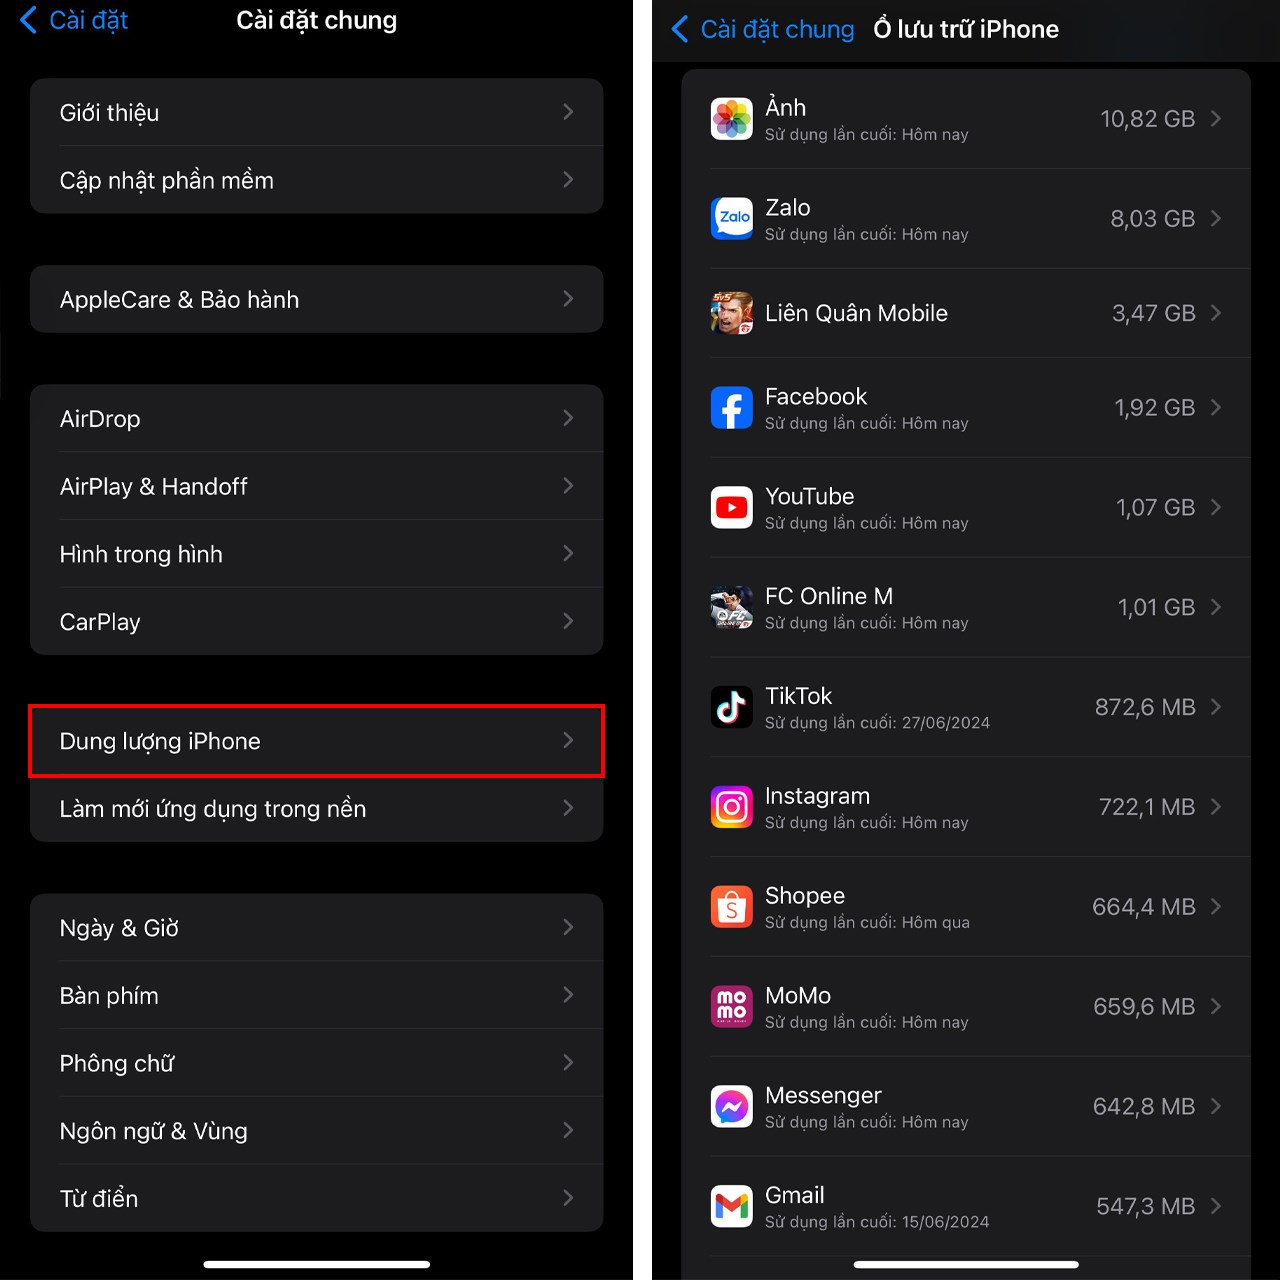Open Ngôn ngữ & Vùng

(x=316, y=1131)
